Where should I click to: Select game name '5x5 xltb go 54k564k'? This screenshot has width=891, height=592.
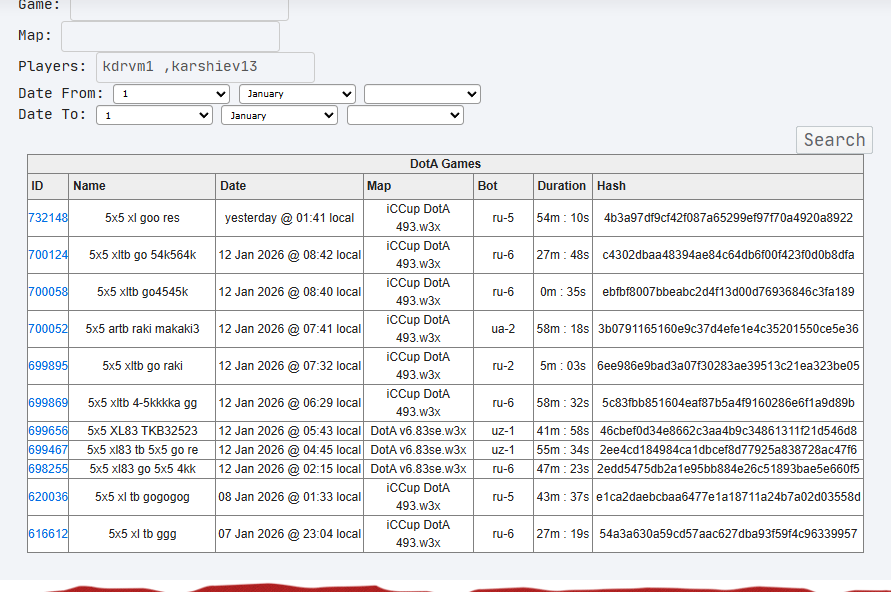pyautogui.click(x=142, y=255)
